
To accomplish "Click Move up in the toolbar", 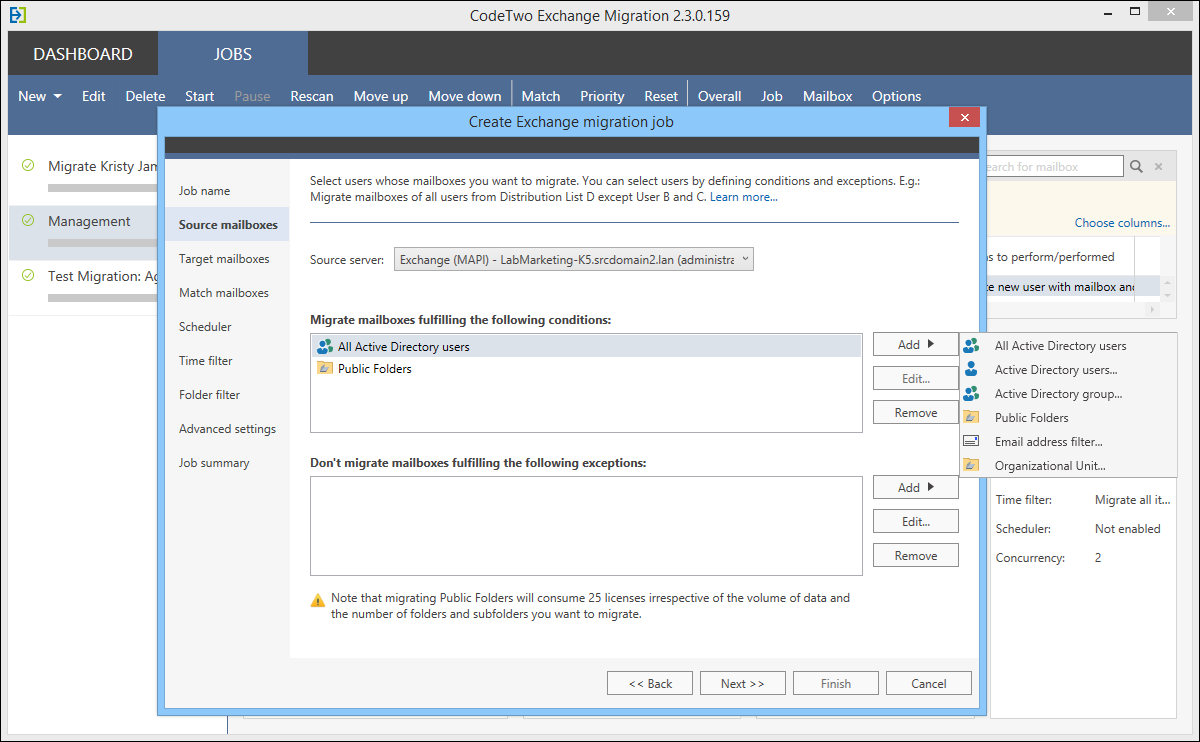I will (381, 96).
